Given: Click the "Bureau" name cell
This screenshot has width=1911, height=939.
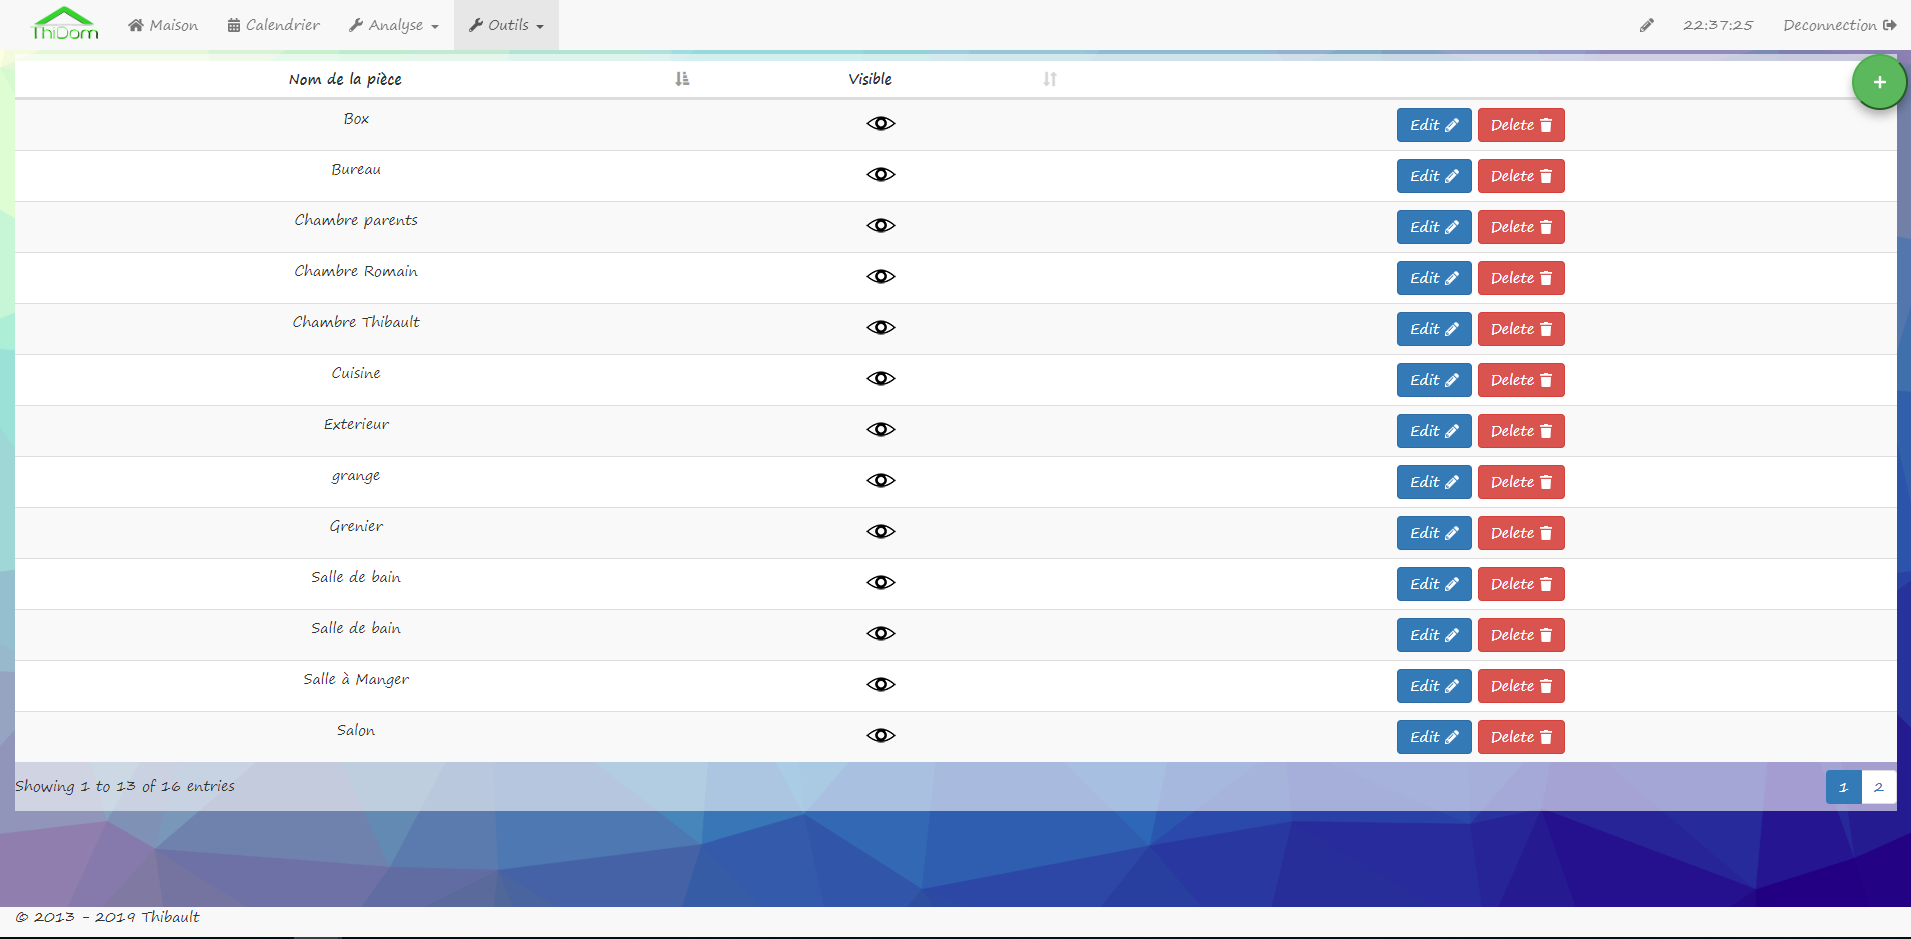Looking at the screenshot, I should click(356, 170).
